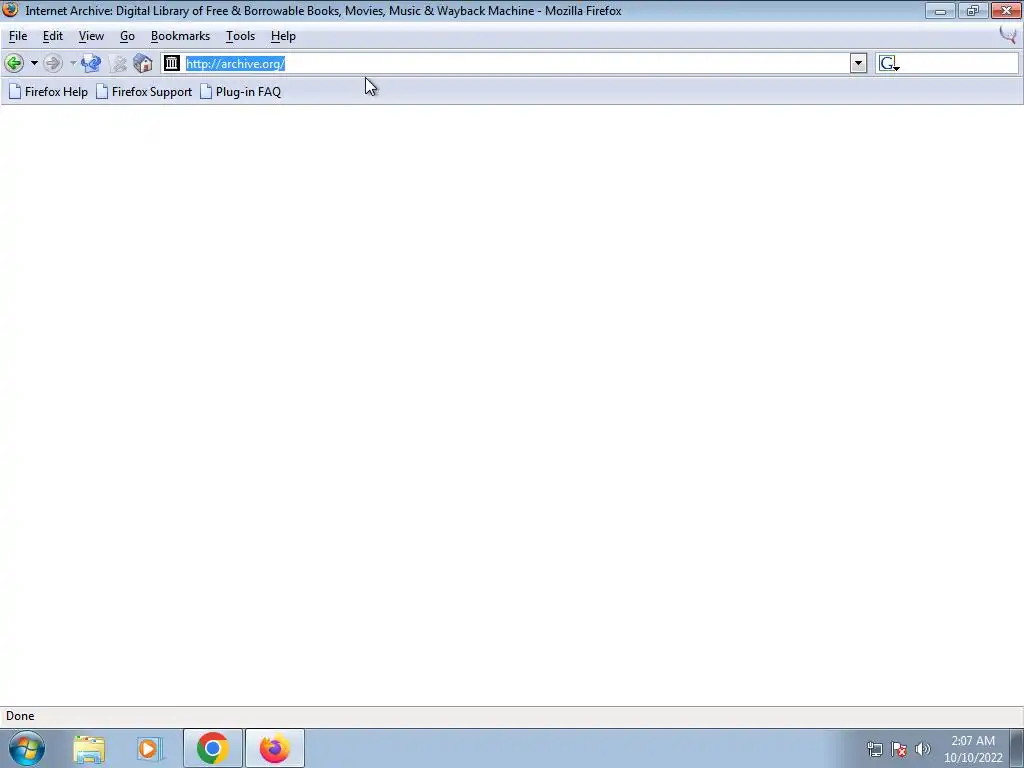Screen dimensions: 1024x768
Task: Launch Windows Explorer from taskbar
Action: [89, 749]
